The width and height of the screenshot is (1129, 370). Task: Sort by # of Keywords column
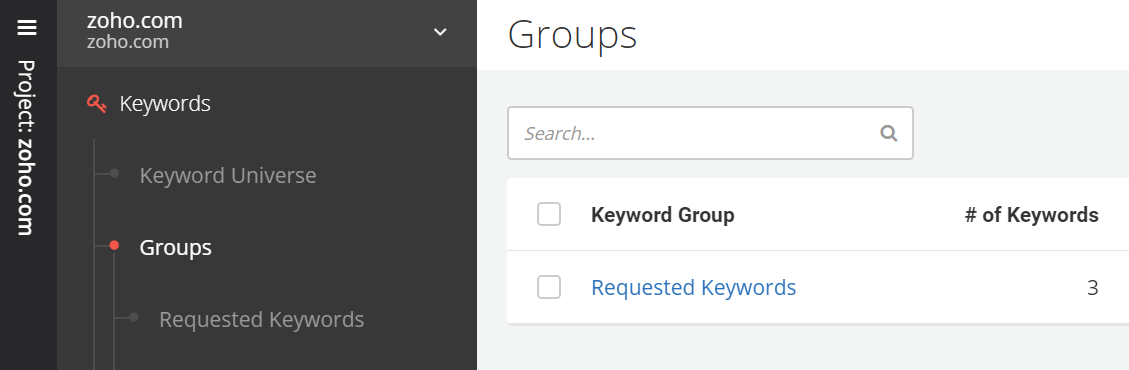1031,215
